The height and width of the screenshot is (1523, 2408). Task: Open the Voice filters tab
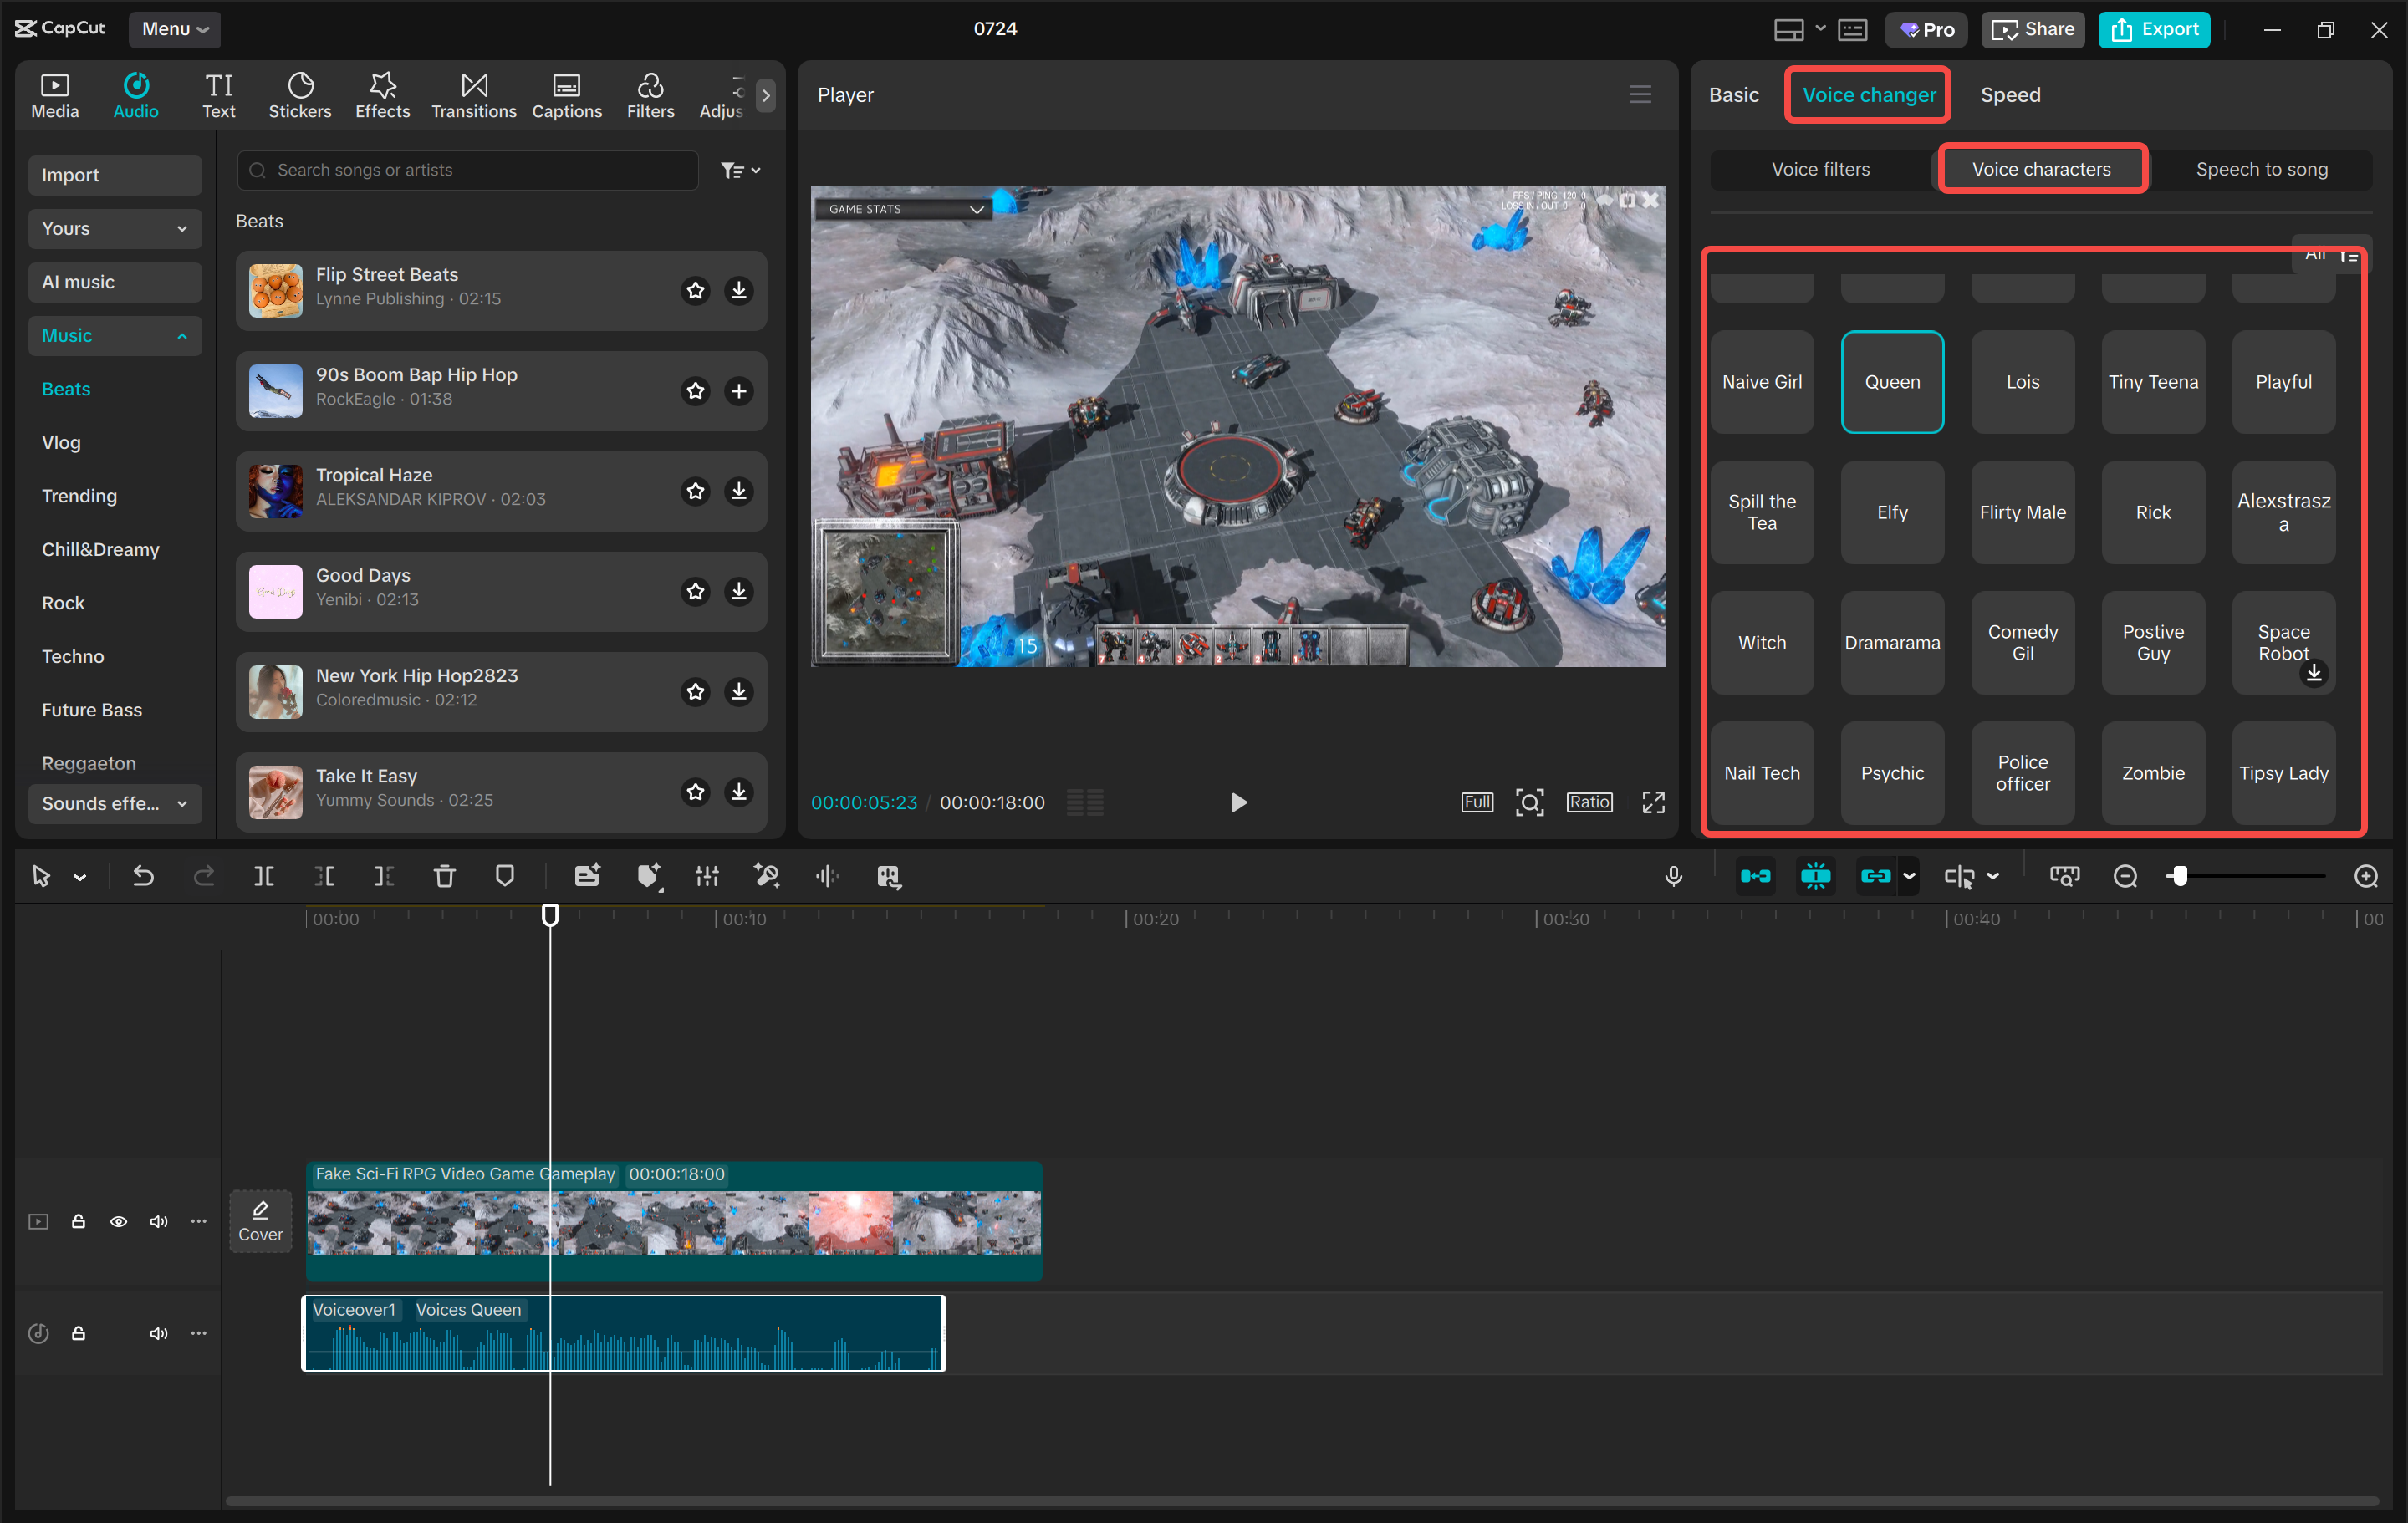pos(1819,169)
